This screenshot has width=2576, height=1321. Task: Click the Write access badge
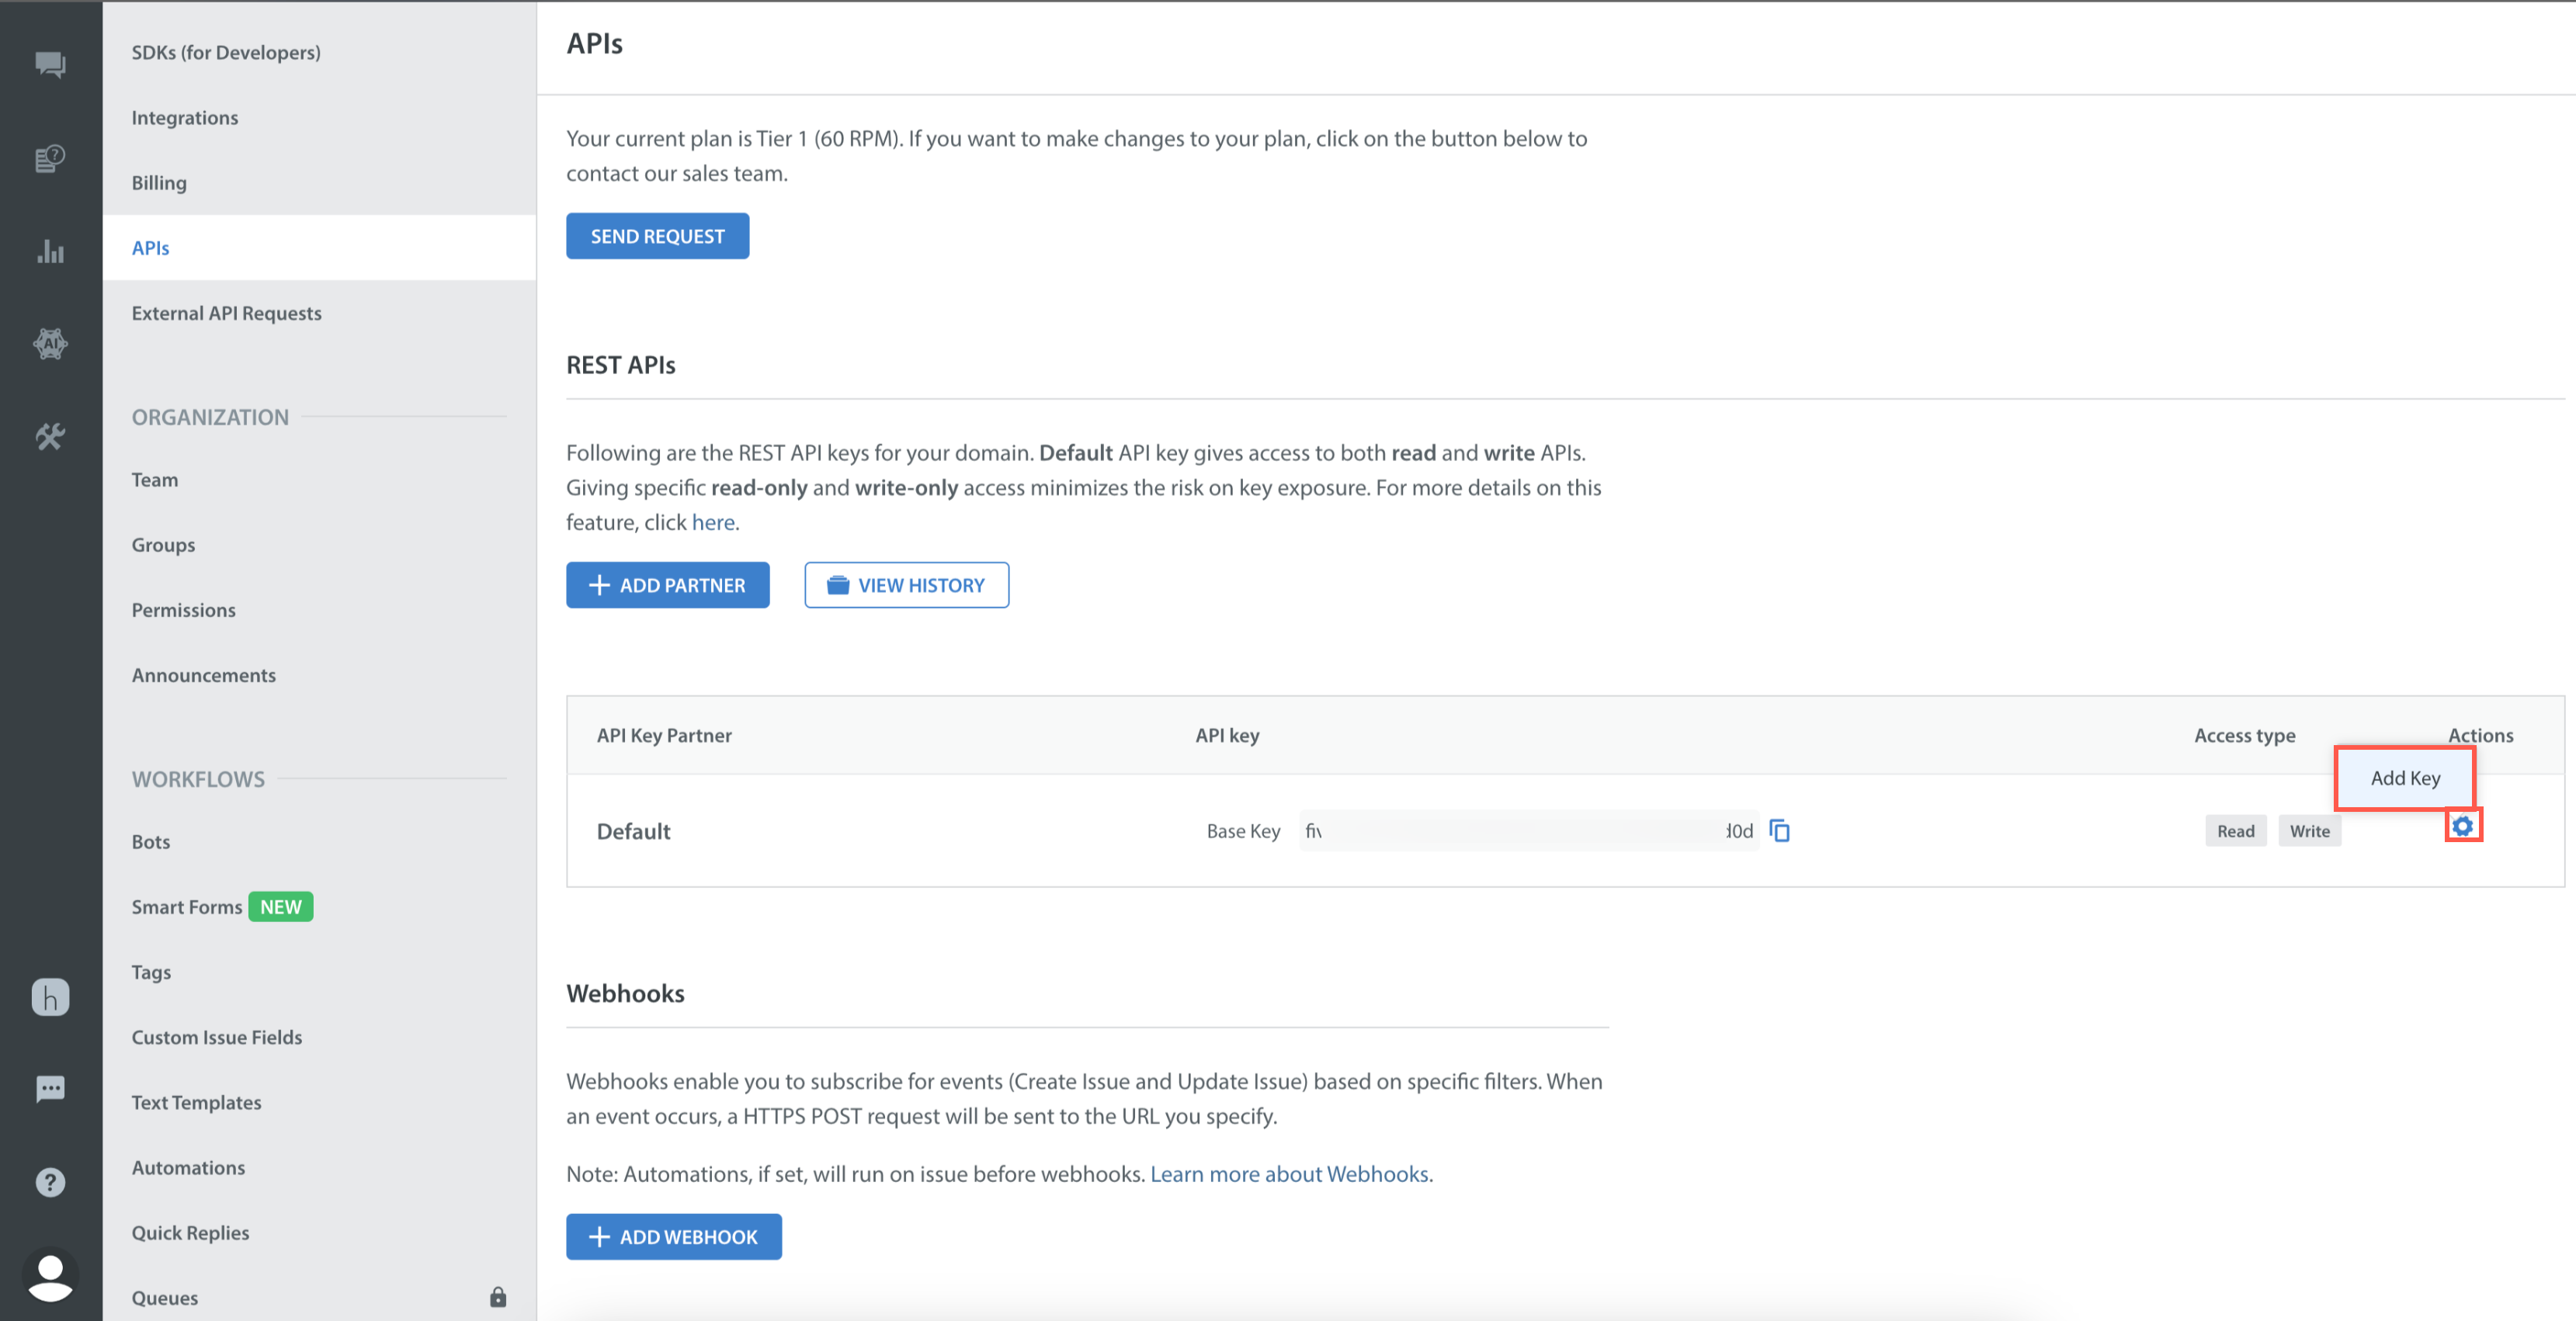[2309, 831]
